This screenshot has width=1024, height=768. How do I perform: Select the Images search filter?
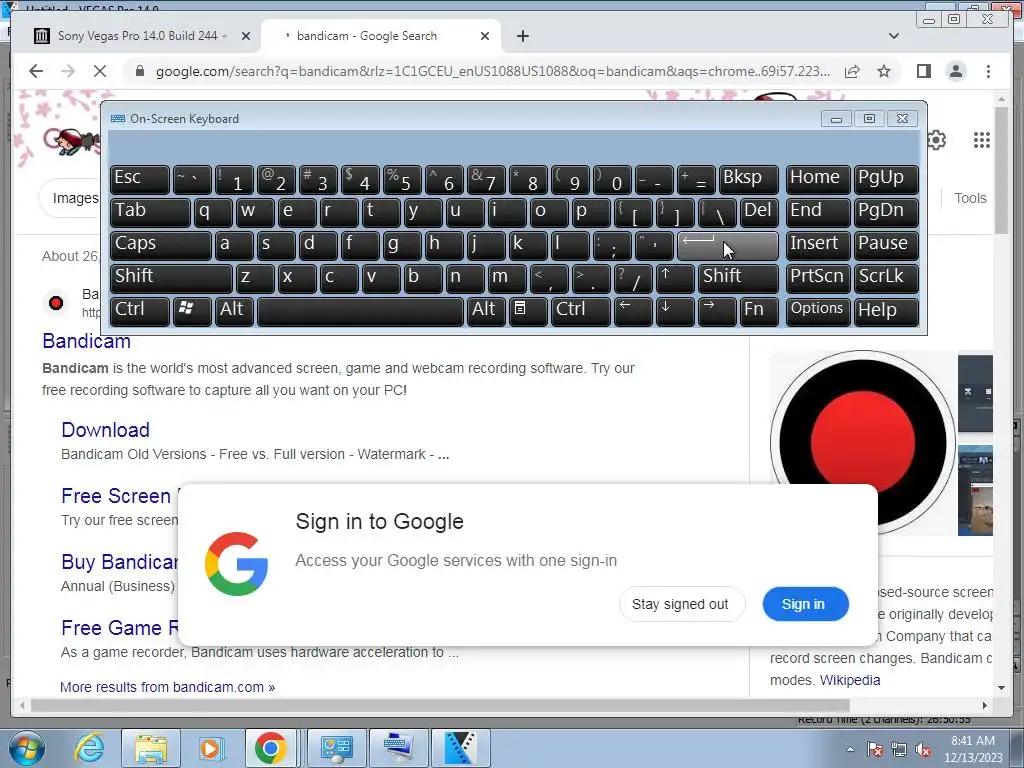tap(74, 198)
